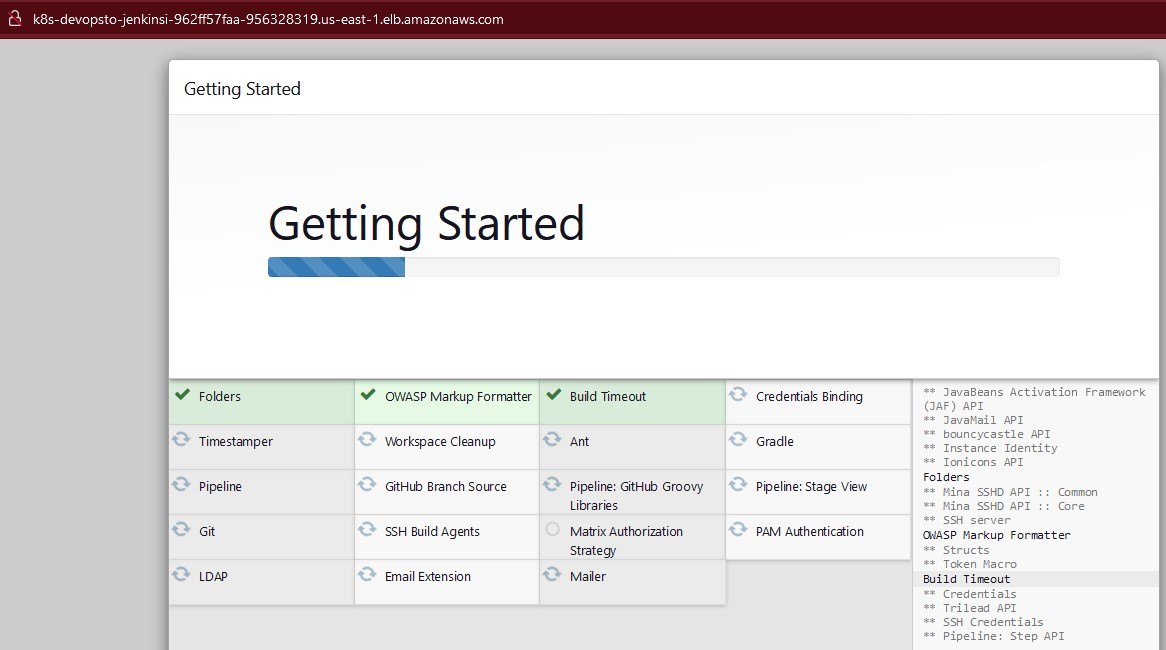Click the highlighted Build Timeout line in install log
This screenshot has height=650, width=1166.
coord(967,579)
